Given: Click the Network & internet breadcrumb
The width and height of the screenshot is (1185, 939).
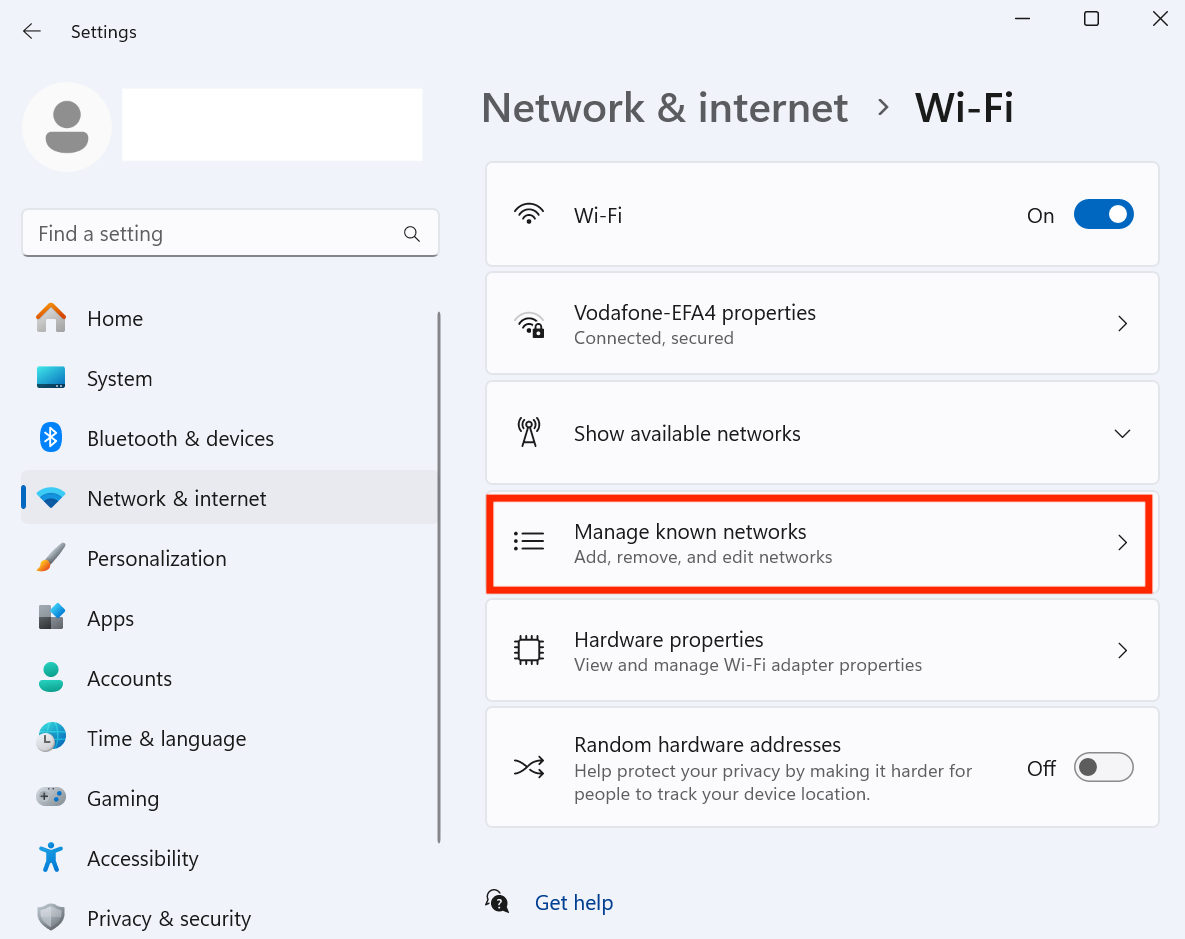Looking at the screenshot, I should point(664,107).
